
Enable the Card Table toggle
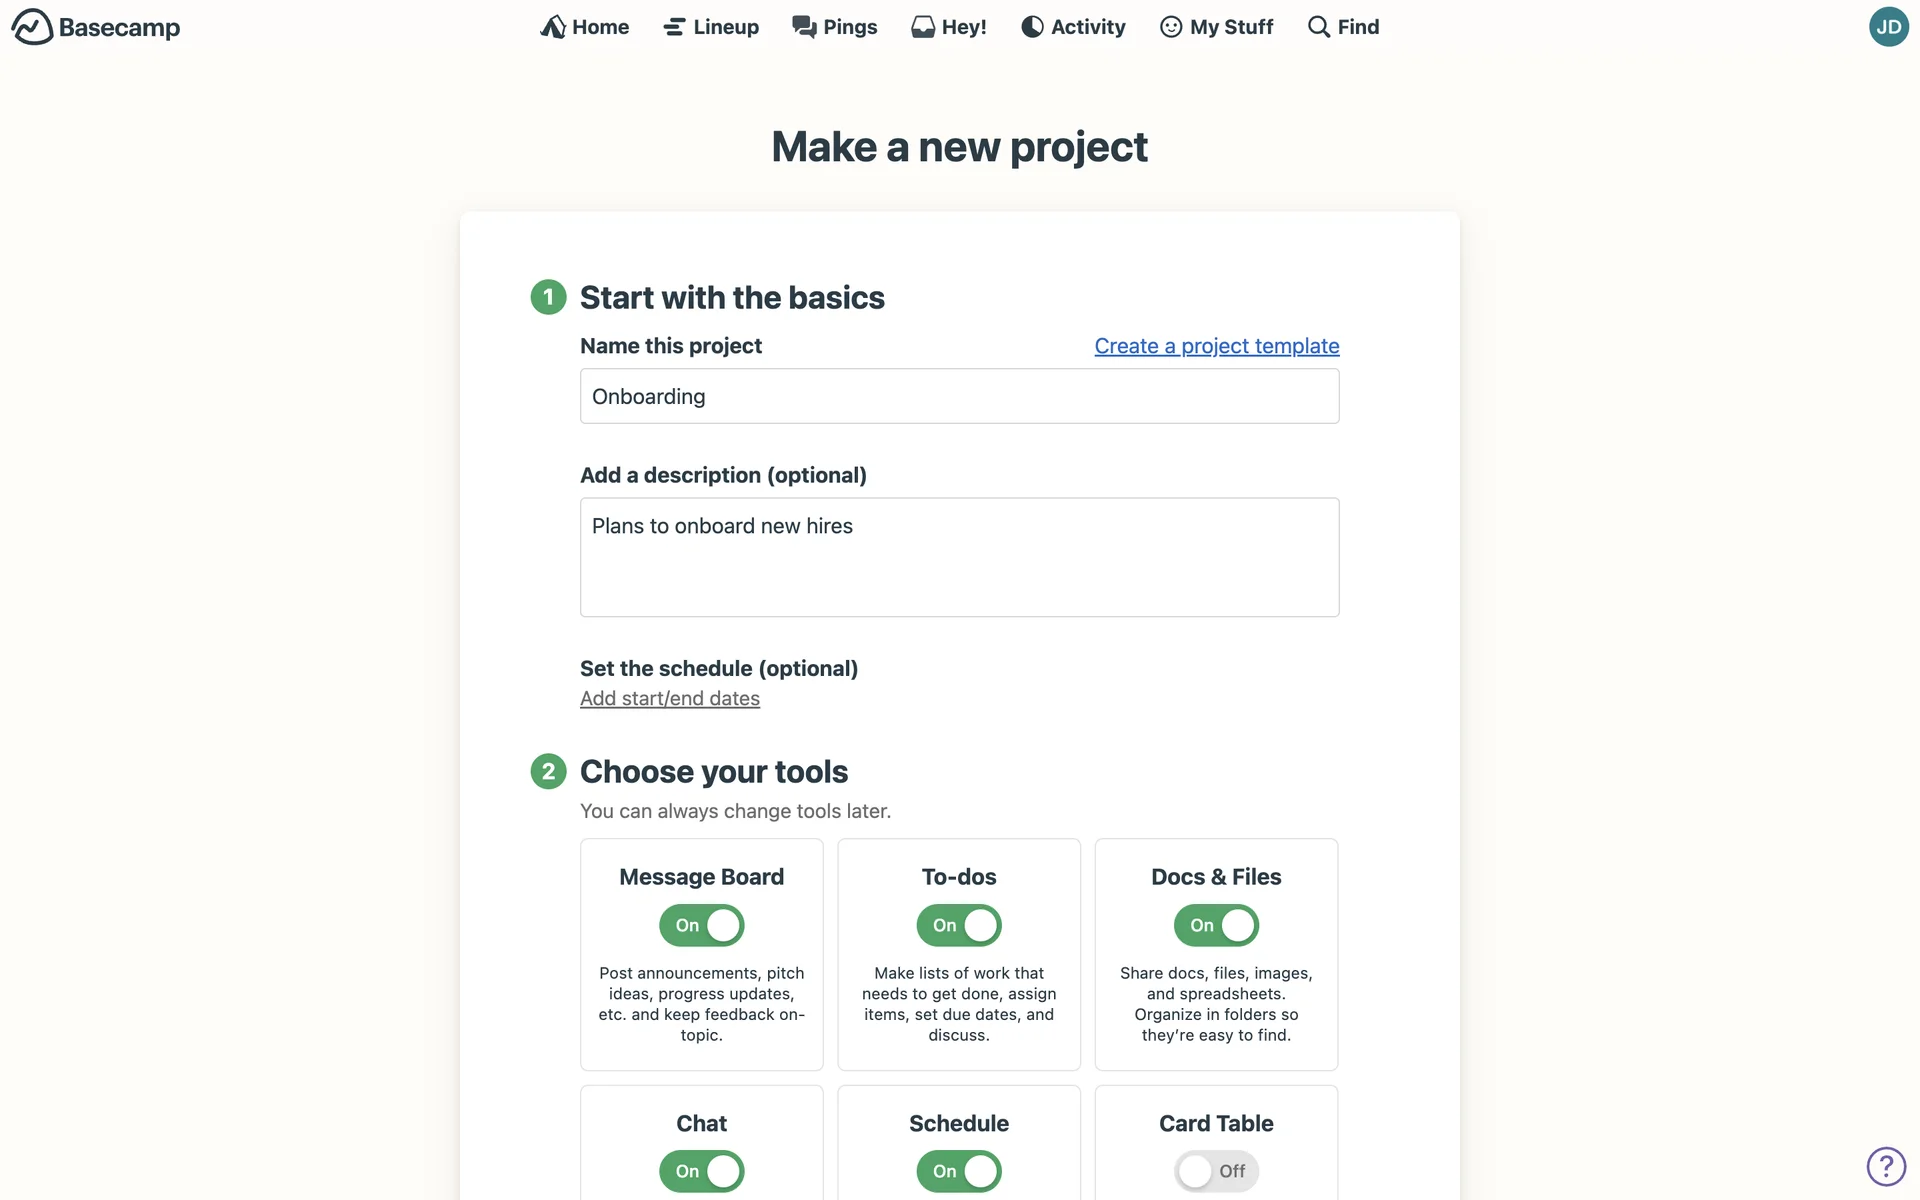click(1216, 1171)
